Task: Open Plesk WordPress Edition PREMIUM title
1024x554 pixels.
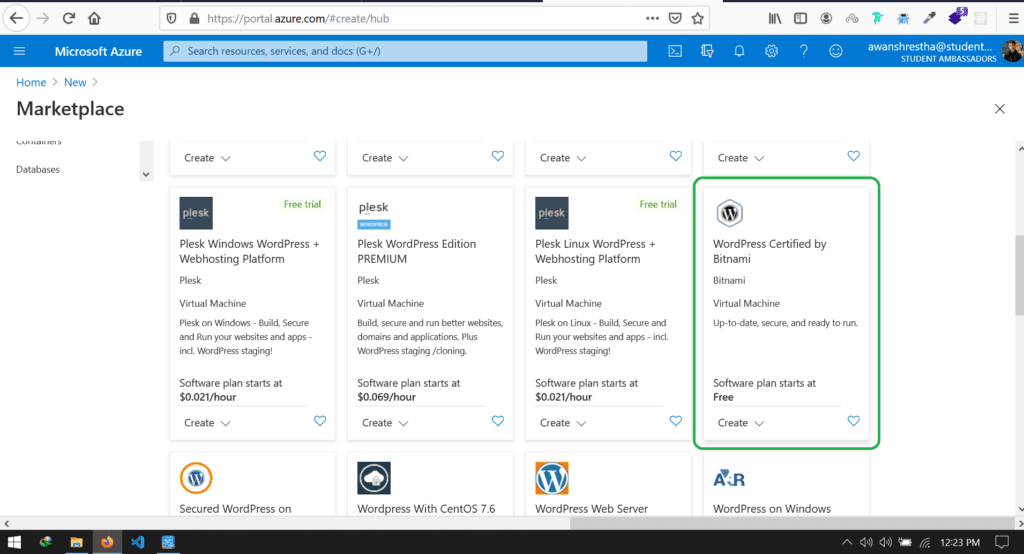Action: [417, 251]
